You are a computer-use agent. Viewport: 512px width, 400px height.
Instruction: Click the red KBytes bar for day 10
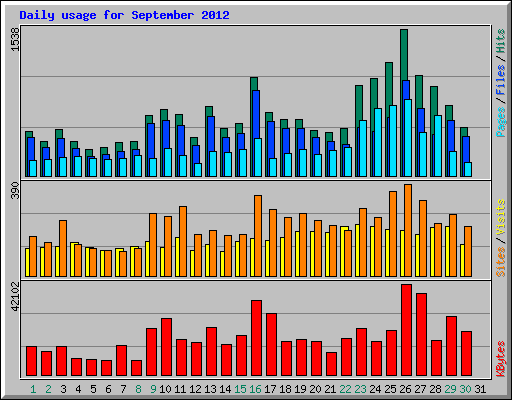tap(166, 347)
